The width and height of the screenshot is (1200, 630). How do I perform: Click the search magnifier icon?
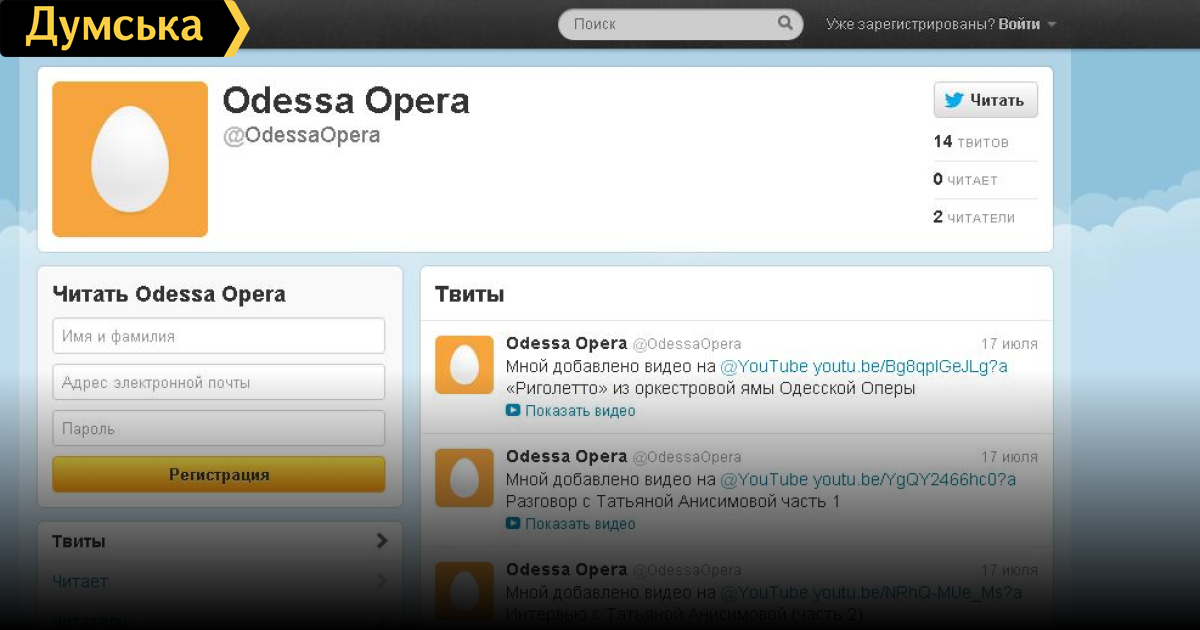[785, 23]
